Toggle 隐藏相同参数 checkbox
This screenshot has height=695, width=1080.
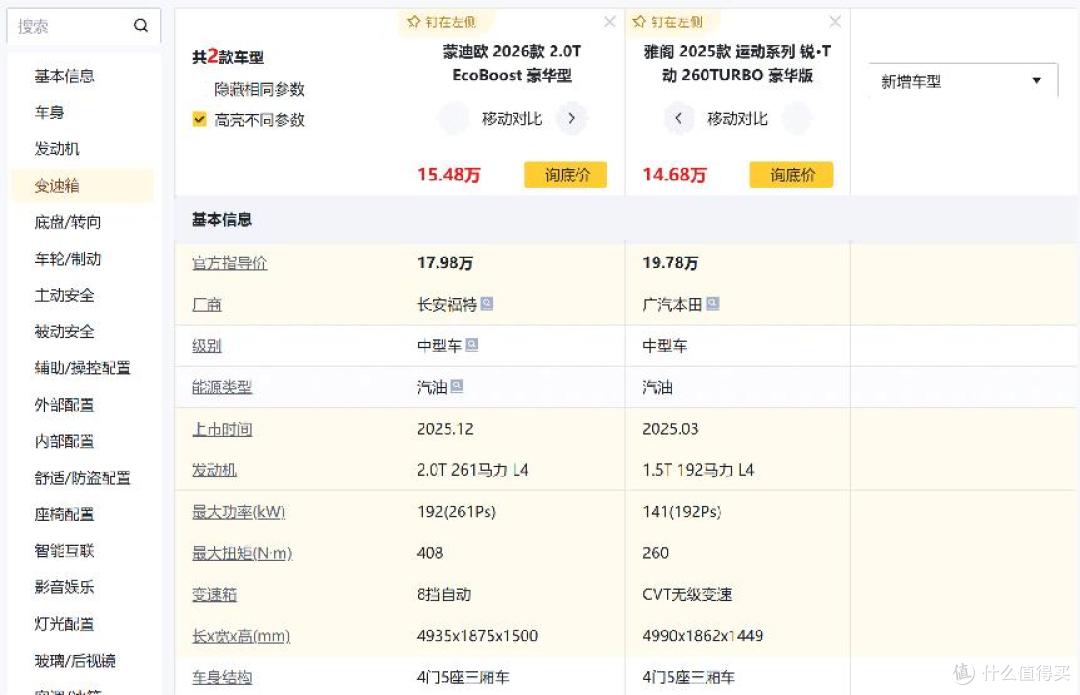pos(200,89)
